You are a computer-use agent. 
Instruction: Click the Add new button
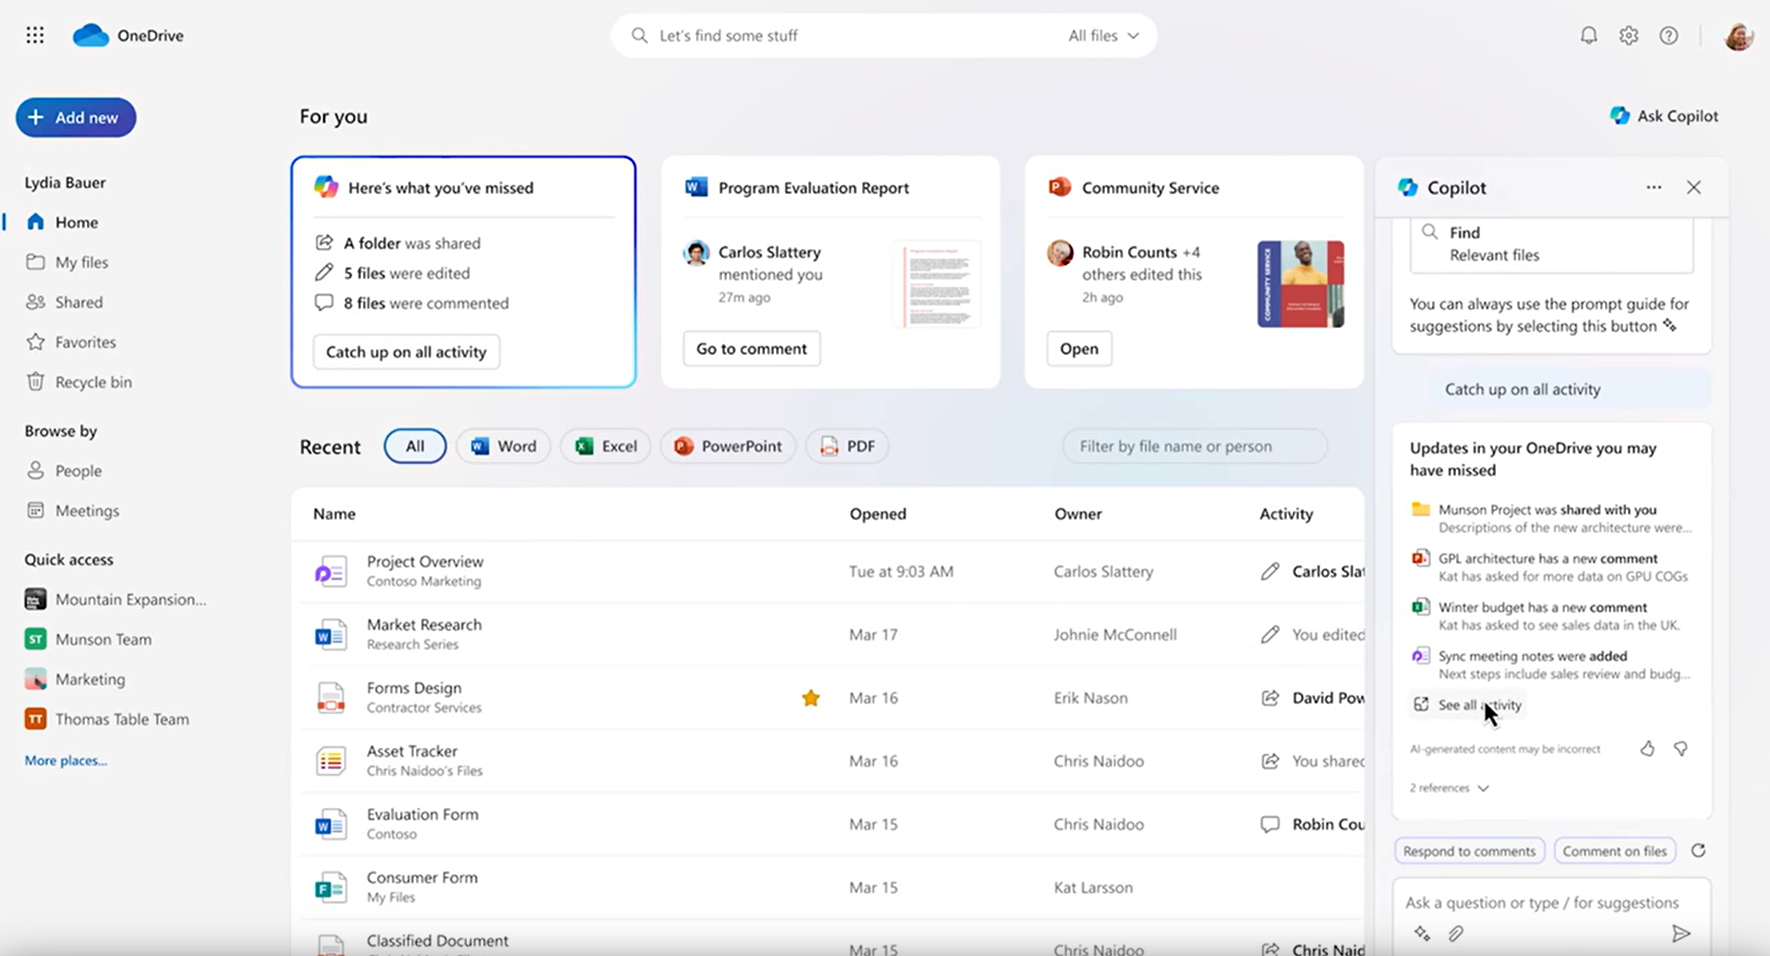pos(76,117)
